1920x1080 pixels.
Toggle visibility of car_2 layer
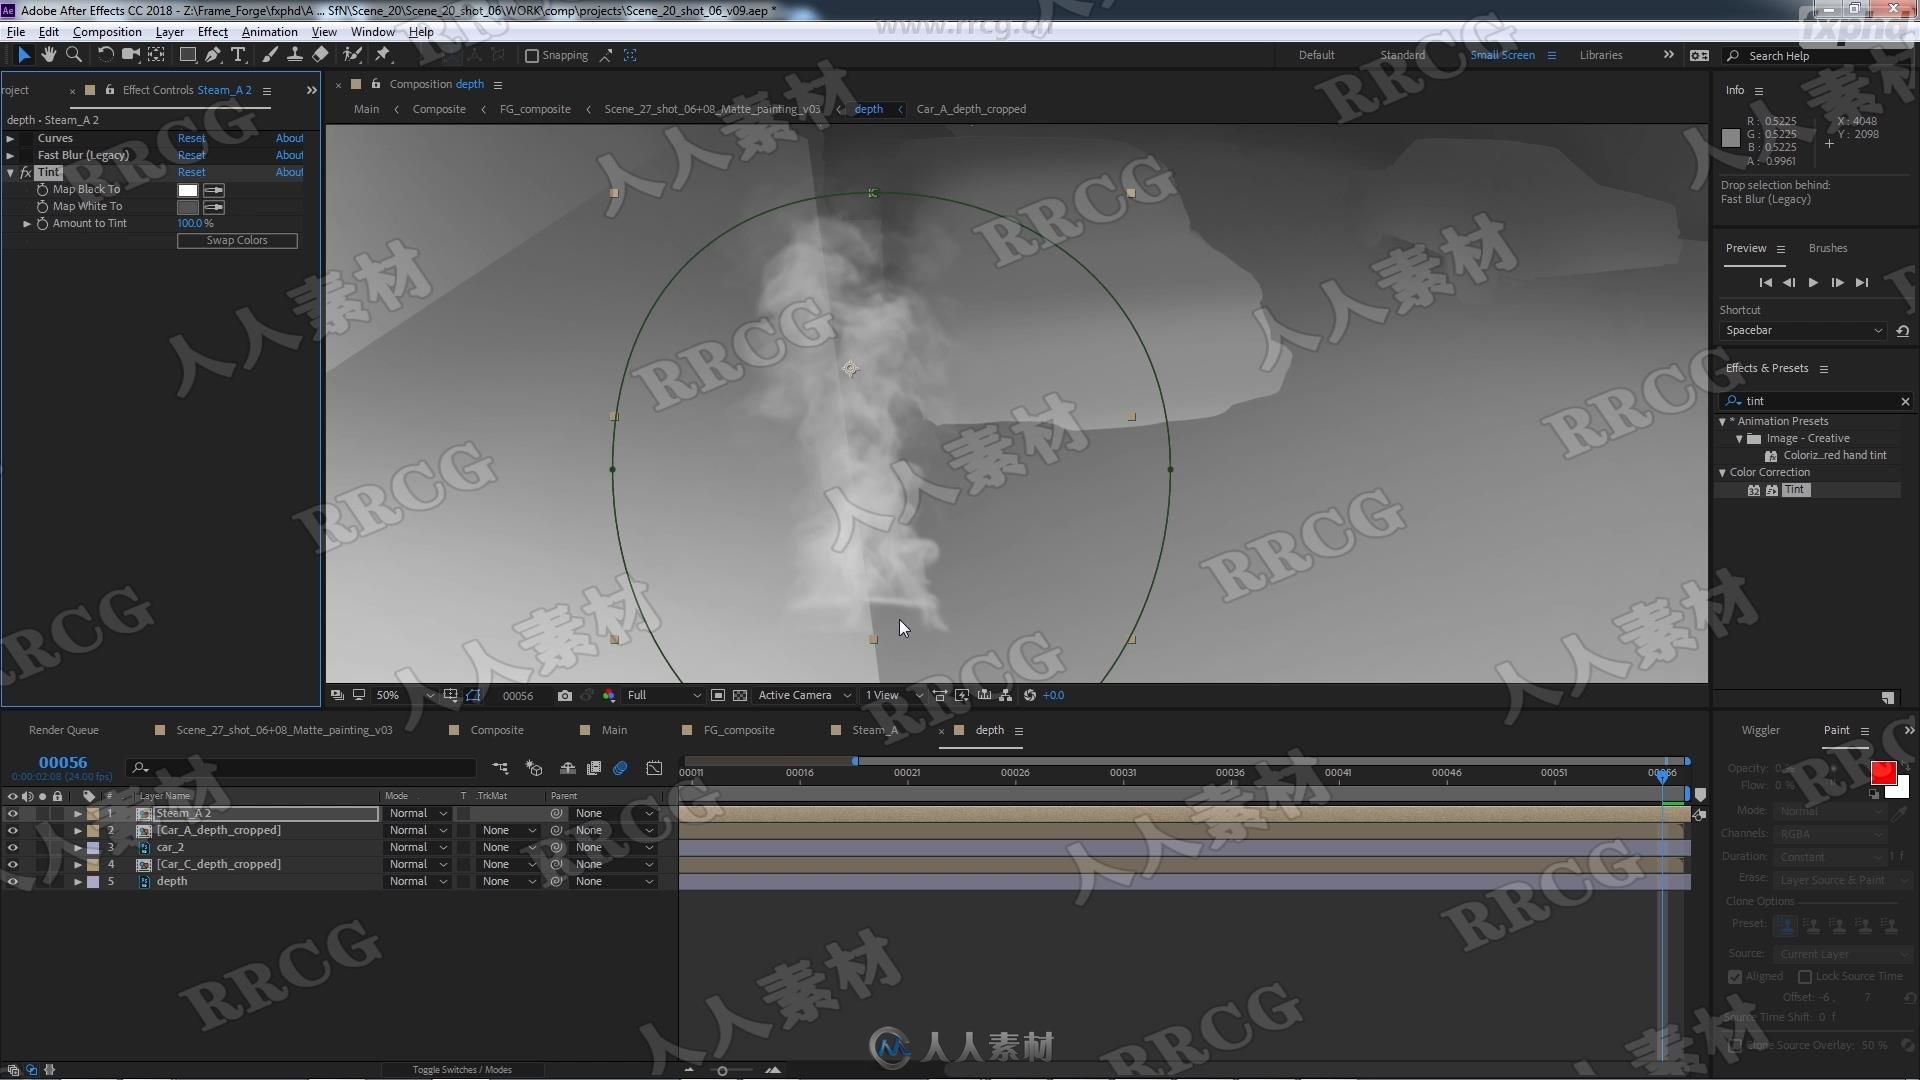12,848
